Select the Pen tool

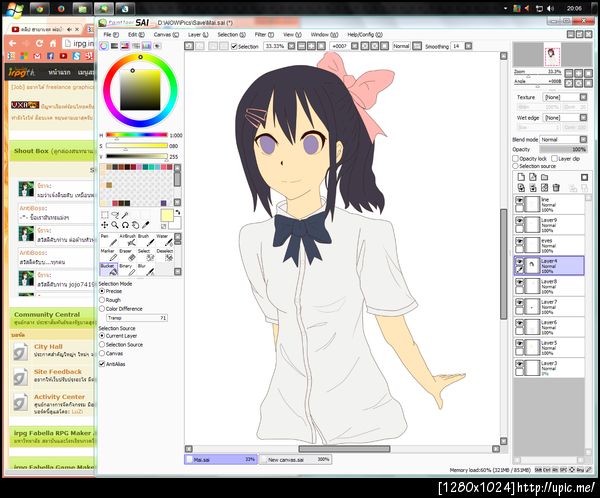click(x=109, y=240)
